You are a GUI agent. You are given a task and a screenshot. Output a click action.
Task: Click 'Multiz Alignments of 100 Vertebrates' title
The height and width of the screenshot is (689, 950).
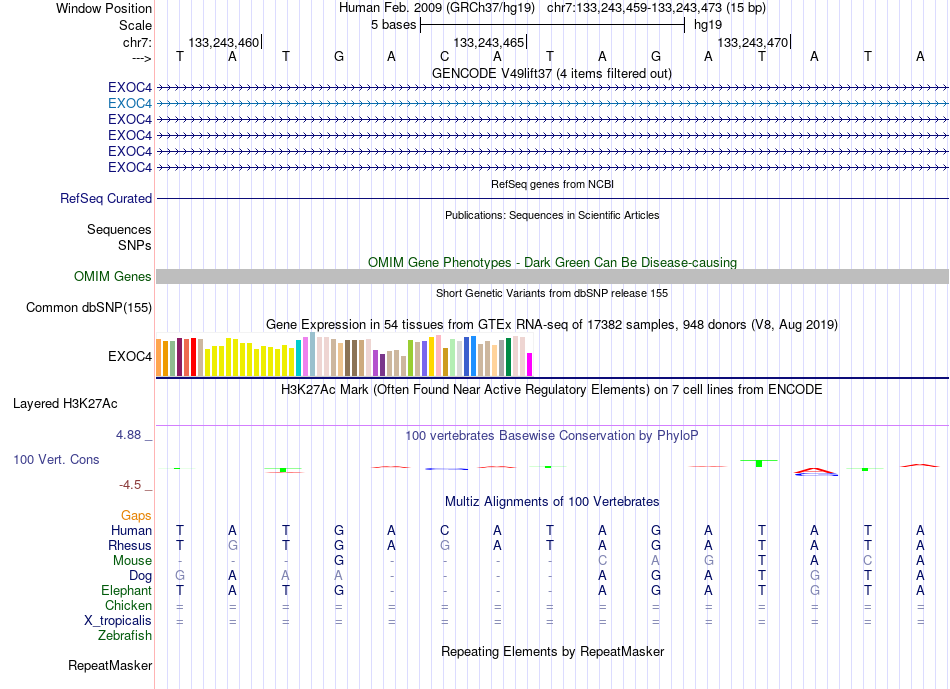point(552,502)
